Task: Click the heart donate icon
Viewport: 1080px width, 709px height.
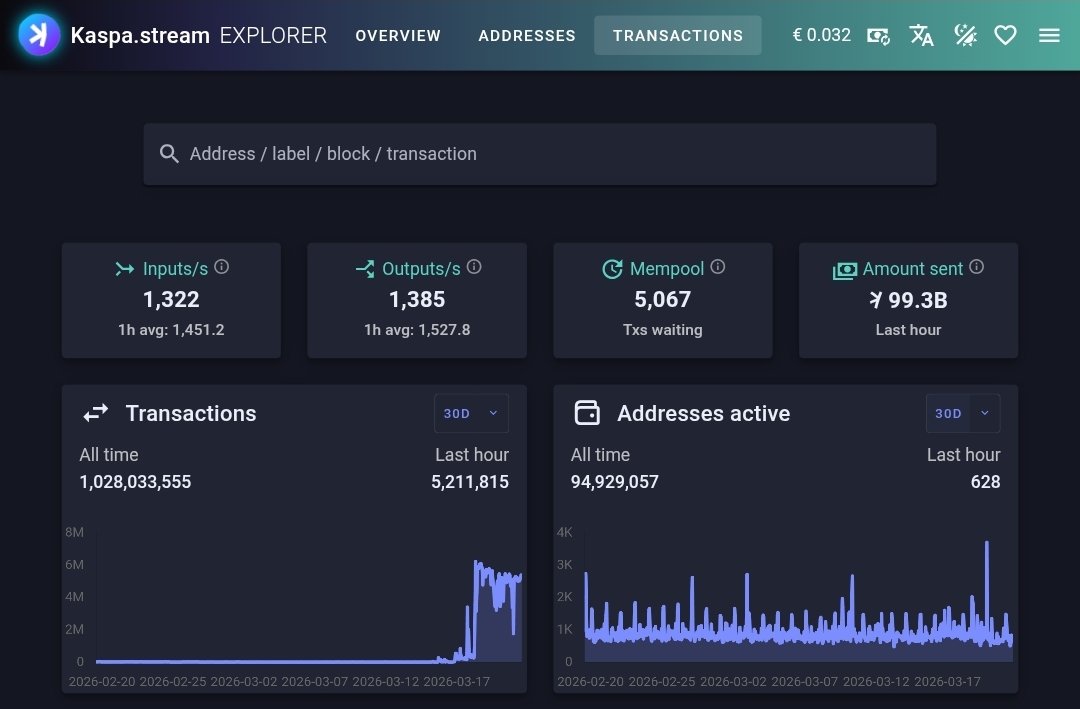Action: [1005, 36]
